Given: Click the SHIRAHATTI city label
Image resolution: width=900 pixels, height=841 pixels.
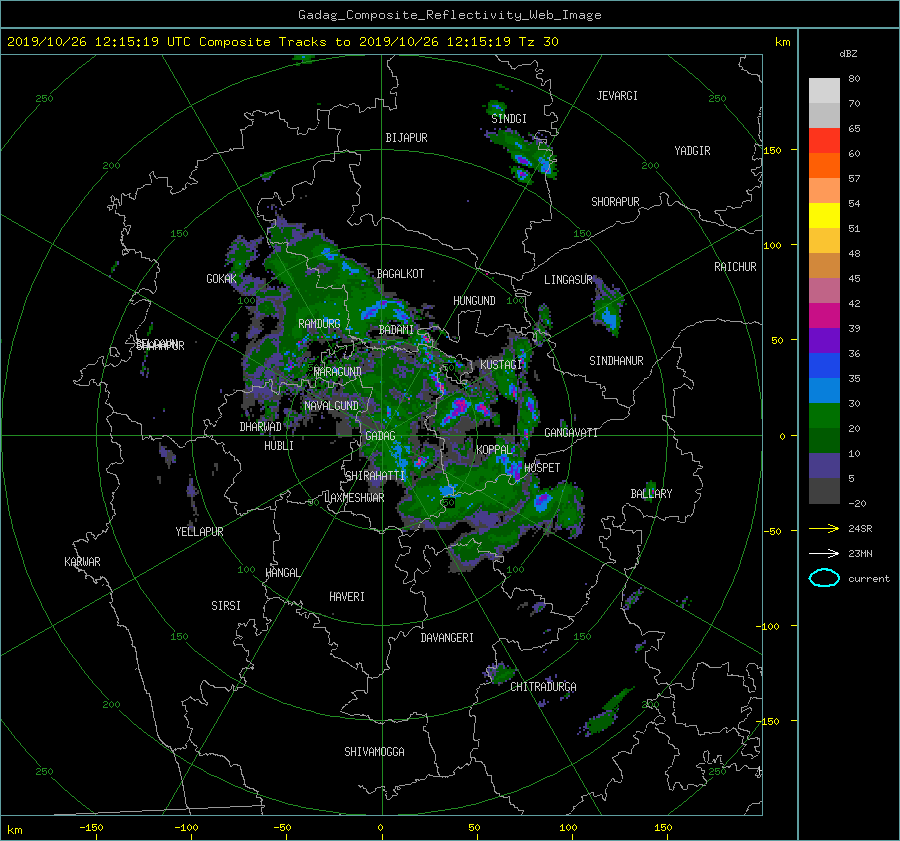Looking at the screenshot, I should point(375,476).
